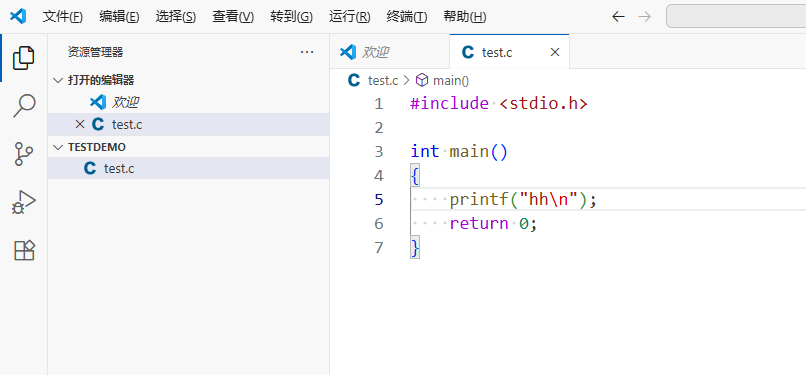Click the main function name in code

[x=469, y=152]
